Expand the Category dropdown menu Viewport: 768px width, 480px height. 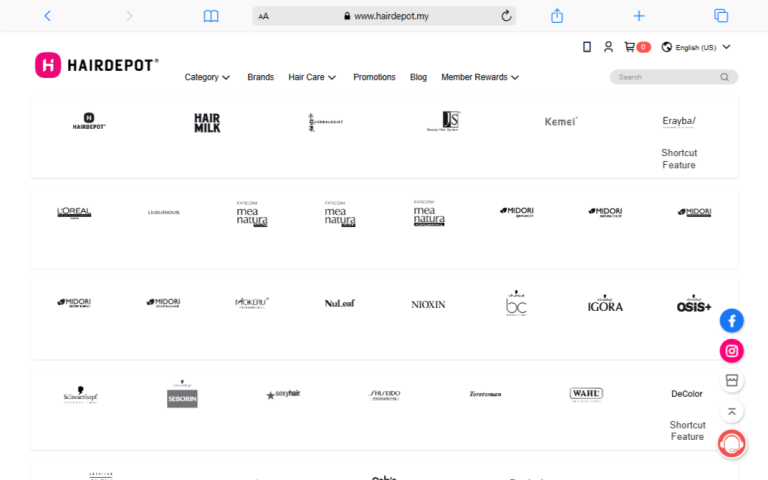[207, 77]
